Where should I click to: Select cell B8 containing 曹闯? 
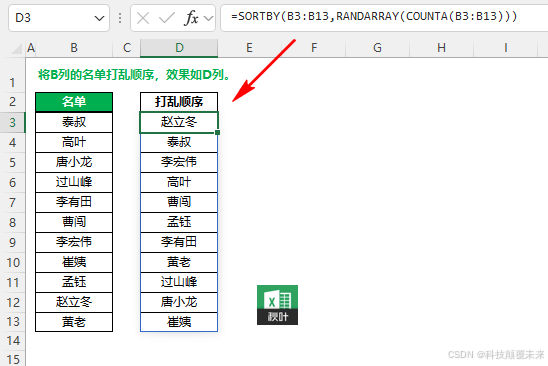(74, 222)
